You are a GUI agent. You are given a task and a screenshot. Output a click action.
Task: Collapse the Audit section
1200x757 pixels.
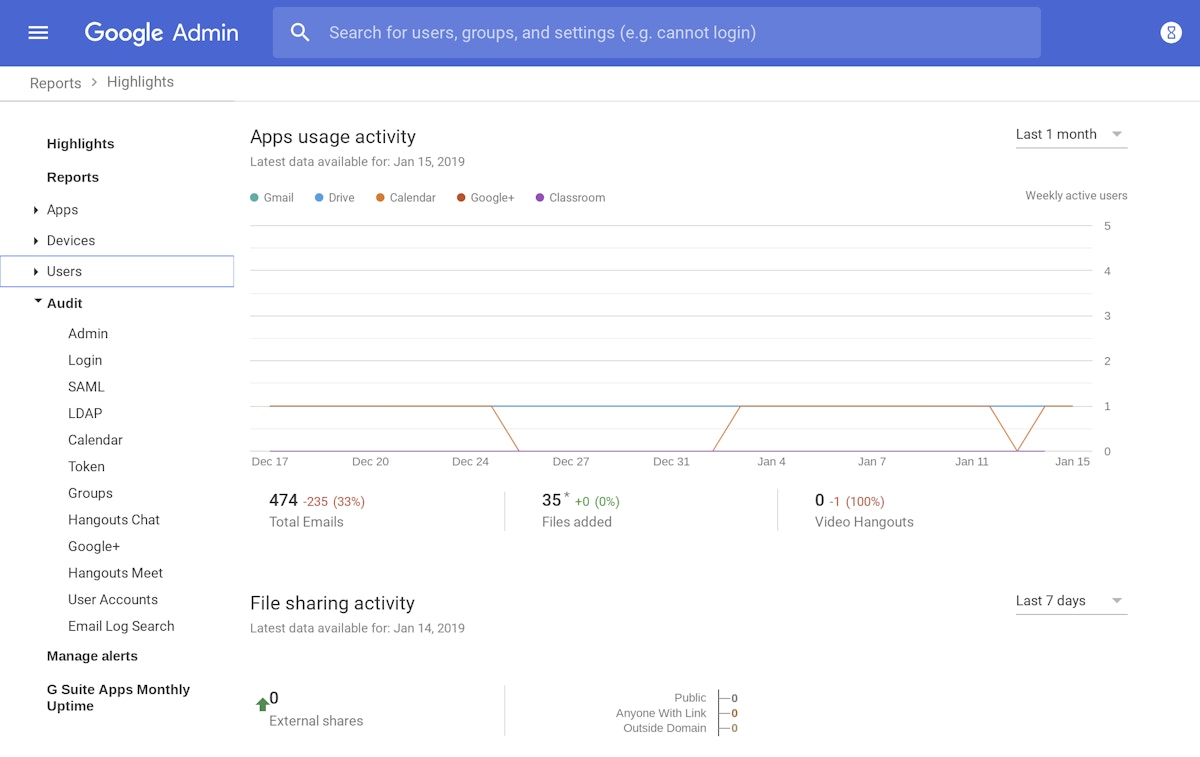[x=38, y=302]
